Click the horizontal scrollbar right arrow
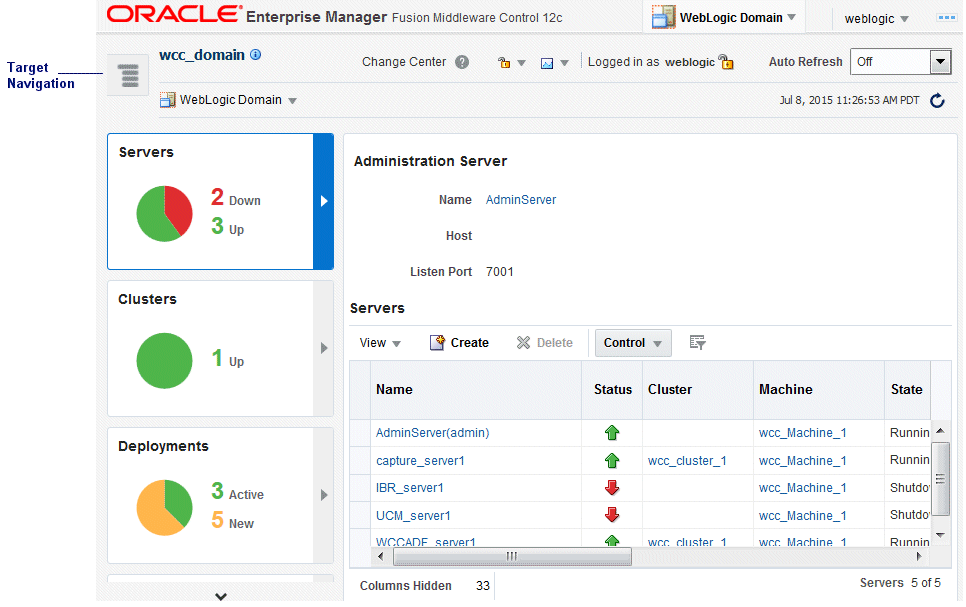Image resolution: width=966 pixels, height=607 pixels. tap(919, 556)
